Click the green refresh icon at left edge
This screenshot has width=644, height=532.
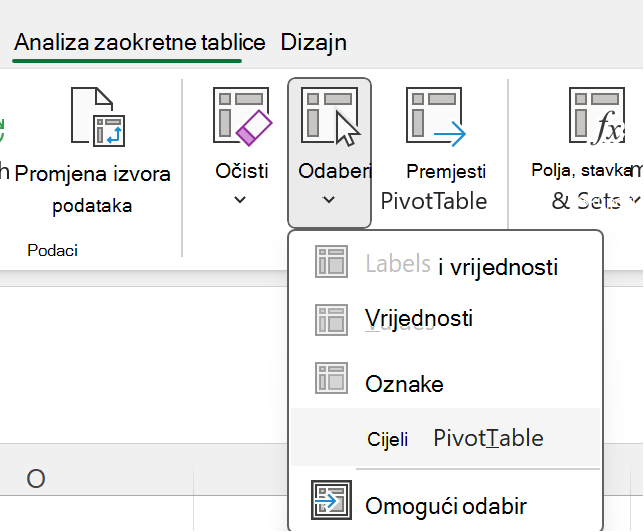(2, 131)
